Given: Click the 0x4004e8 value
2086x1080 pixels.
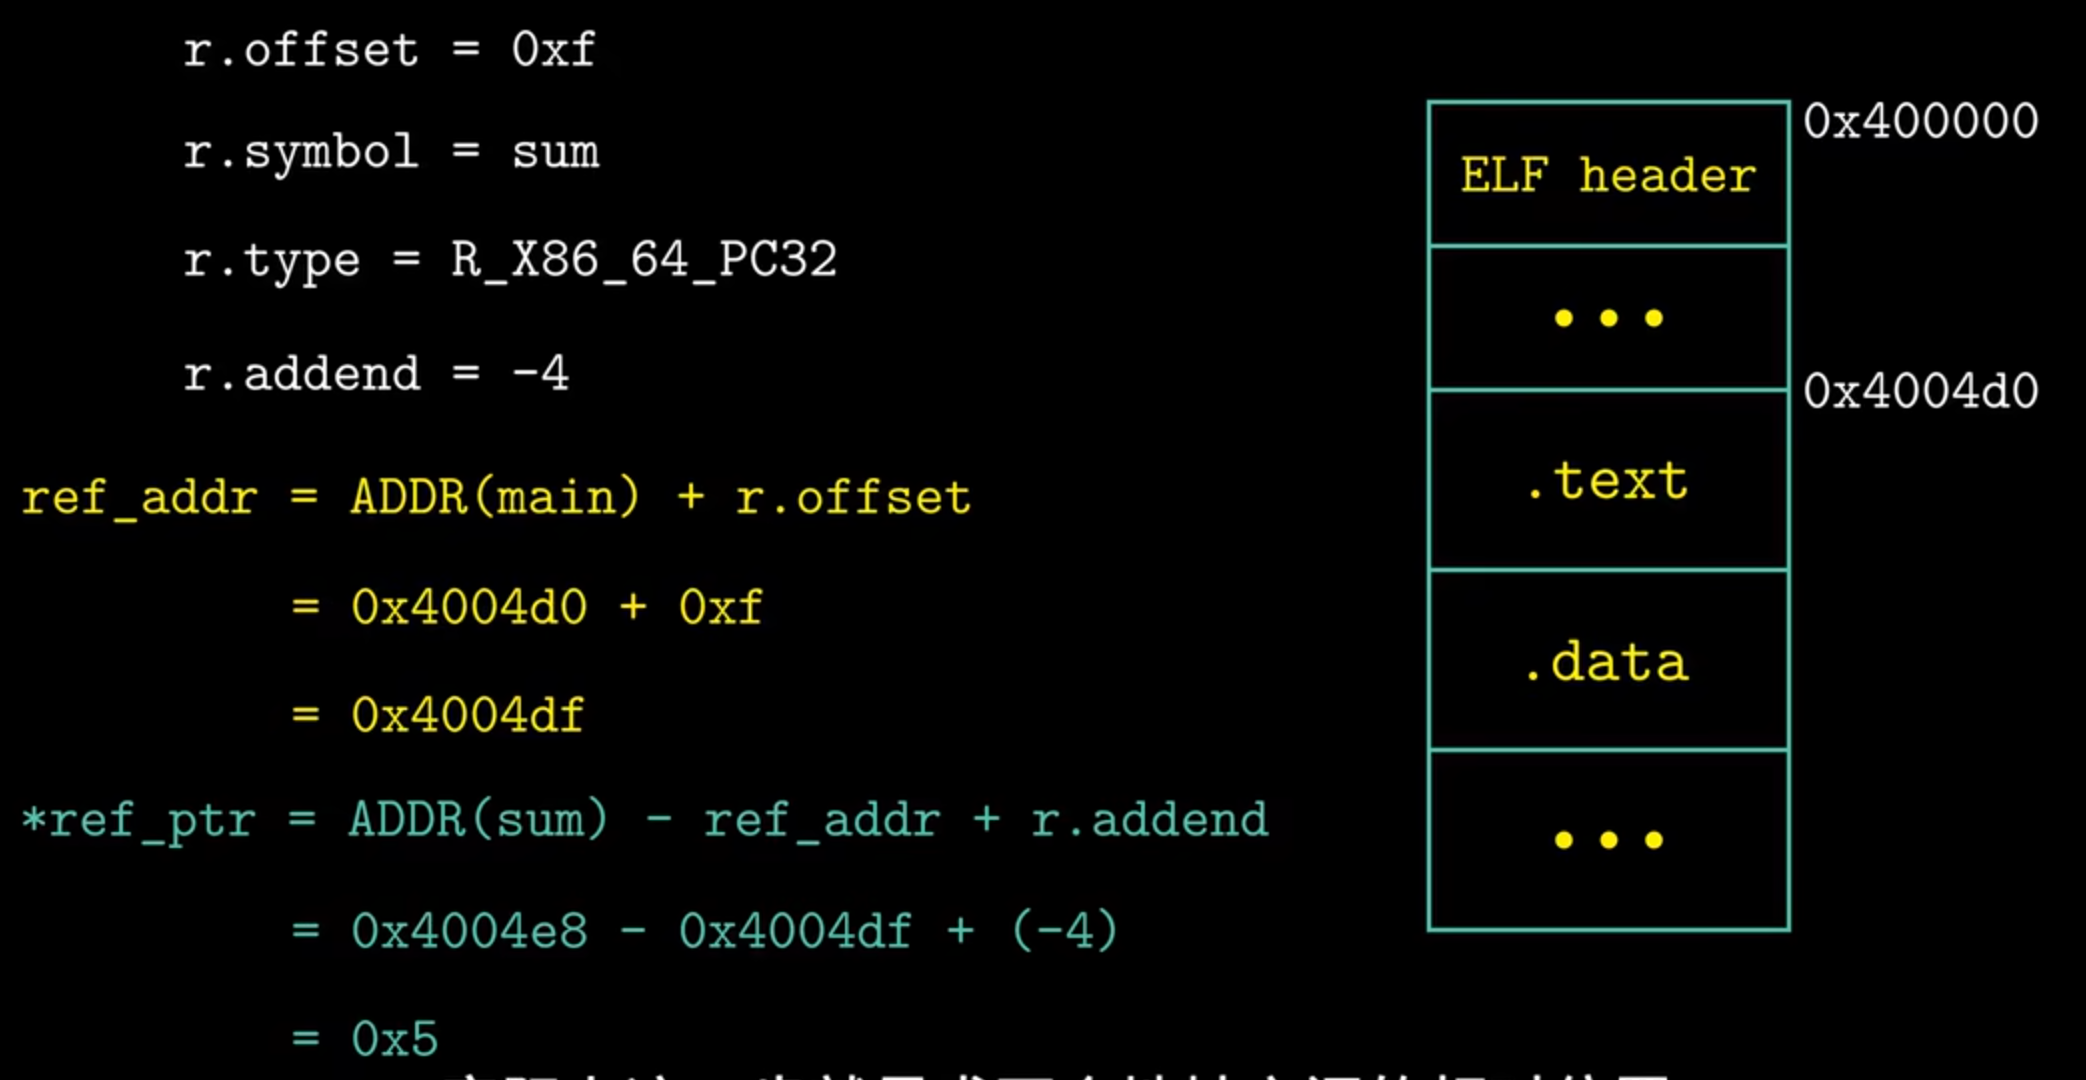Looking at the screenshot, I should (469, 932).
